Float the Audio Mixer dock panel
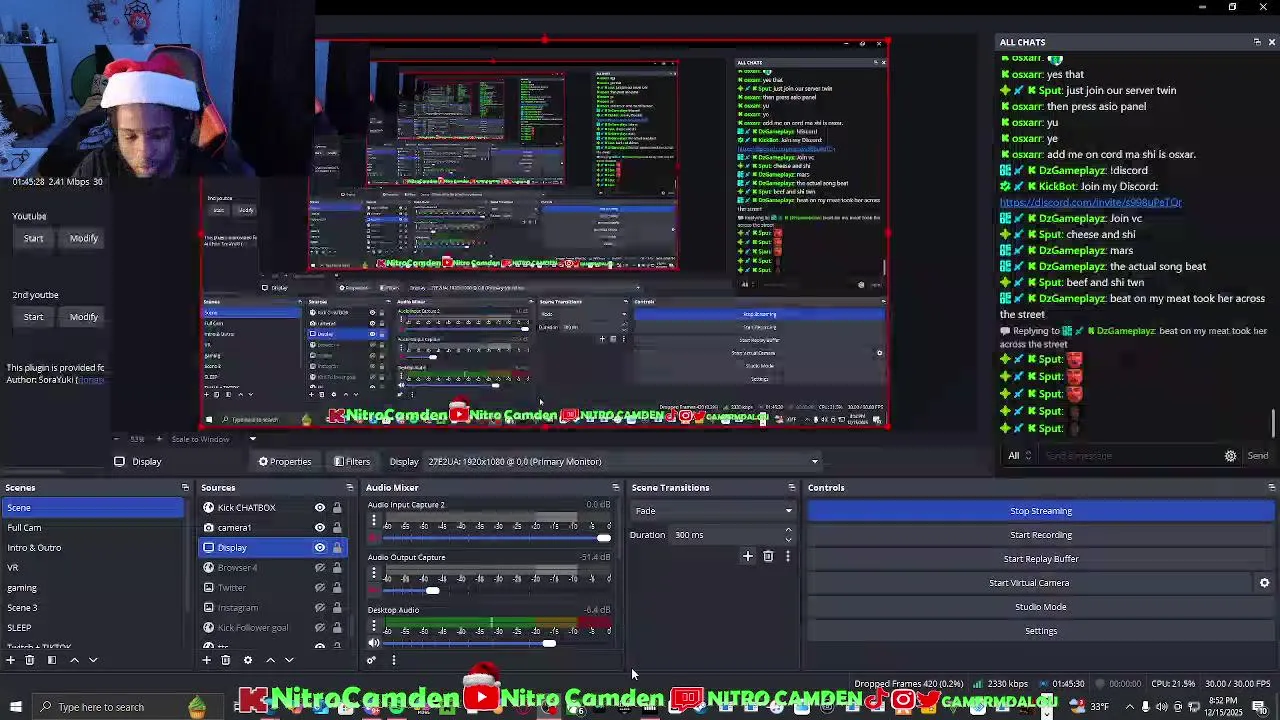 coord(616,488)
